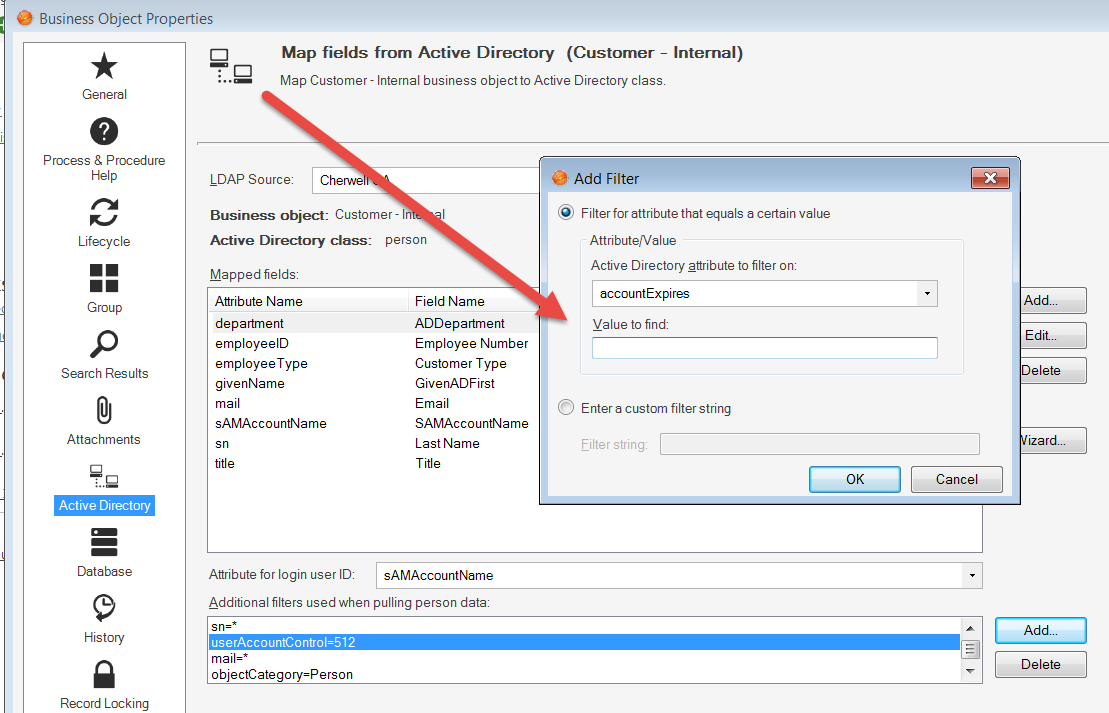
Task: Confirm the Add Filter dialog with OK
Action: 854,479
